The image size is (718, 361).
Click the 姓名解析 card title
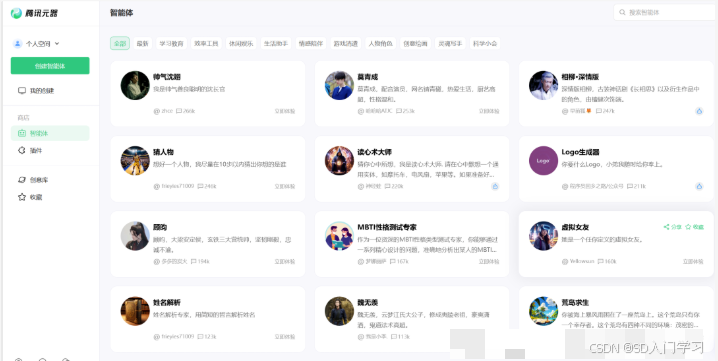pos(167,302)
